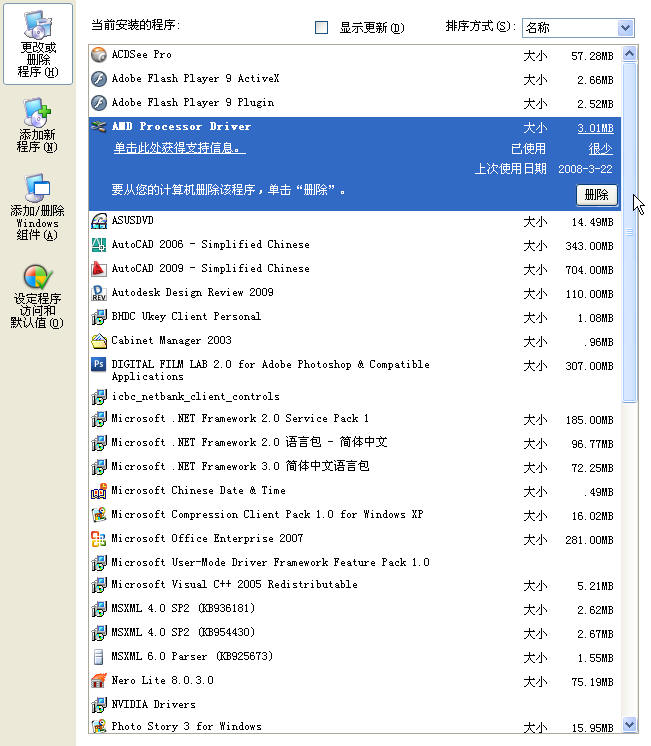651x746 pixels.
Task: Open the 排序方式 dropdown
Action: click(578, 28)
